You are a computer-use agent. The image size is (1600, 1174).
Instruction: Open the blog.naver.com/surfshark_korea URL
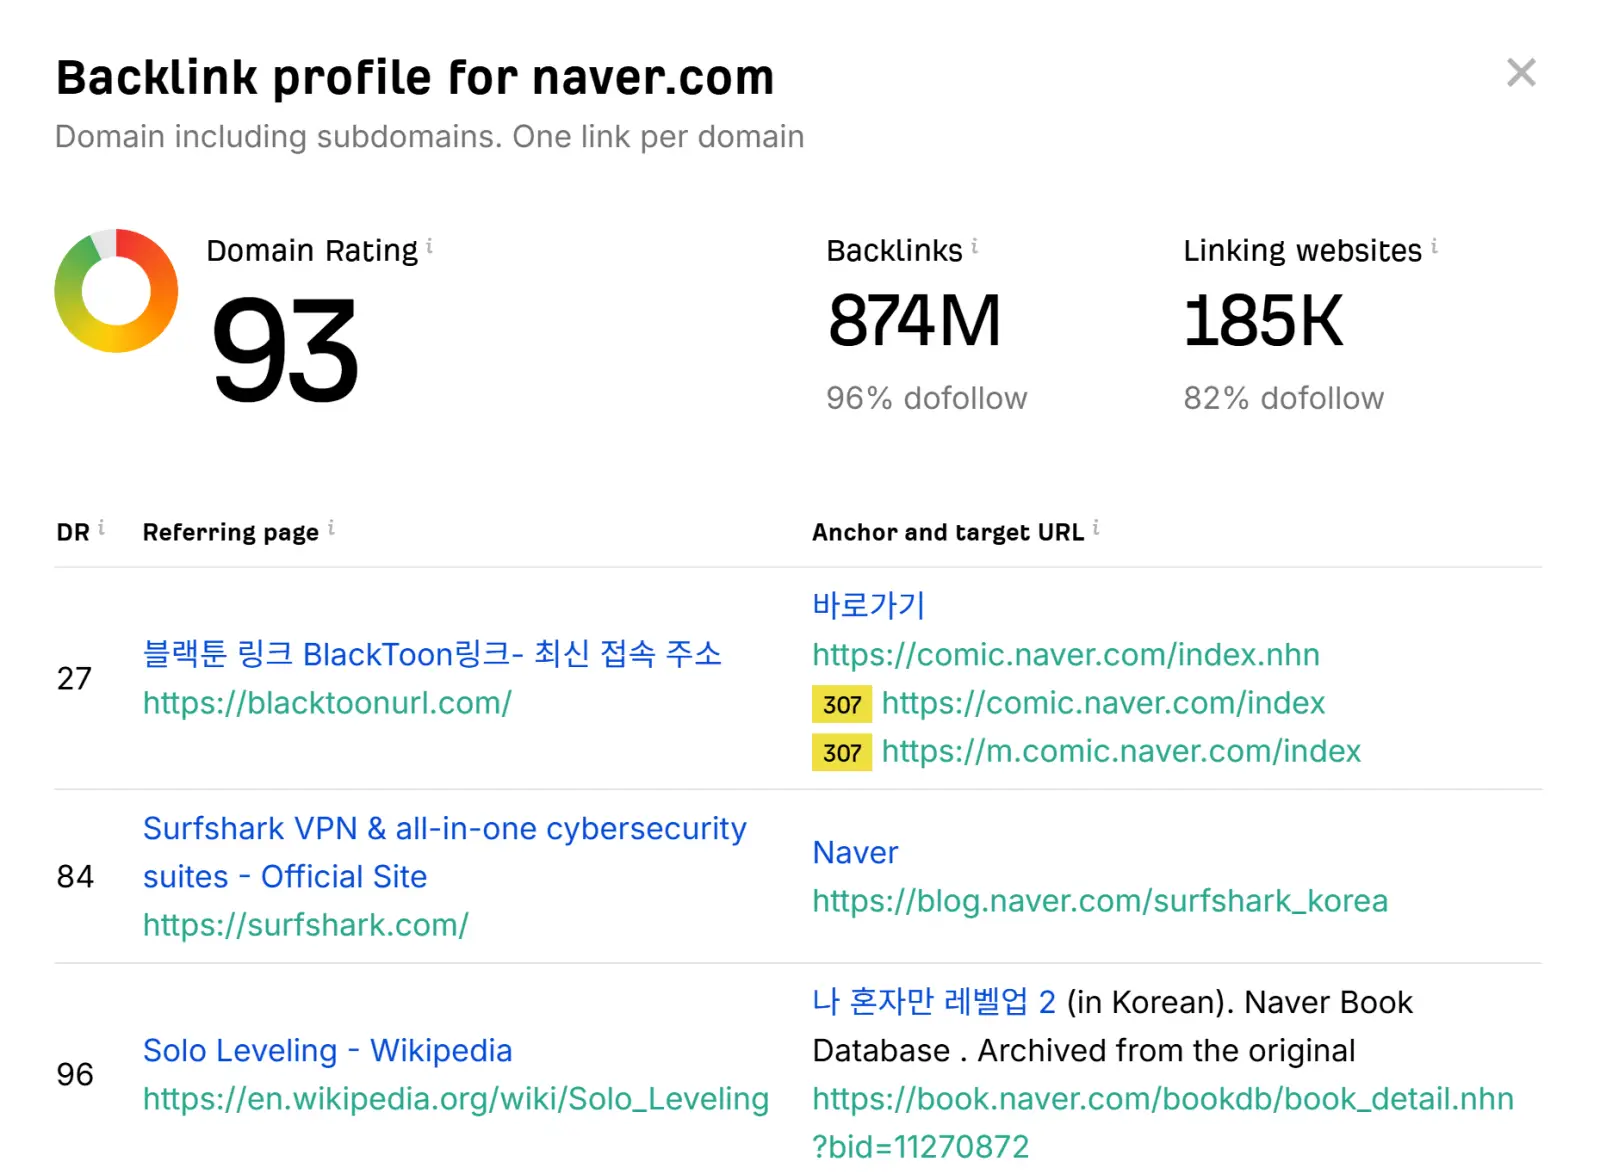[x=1100, y=901]
